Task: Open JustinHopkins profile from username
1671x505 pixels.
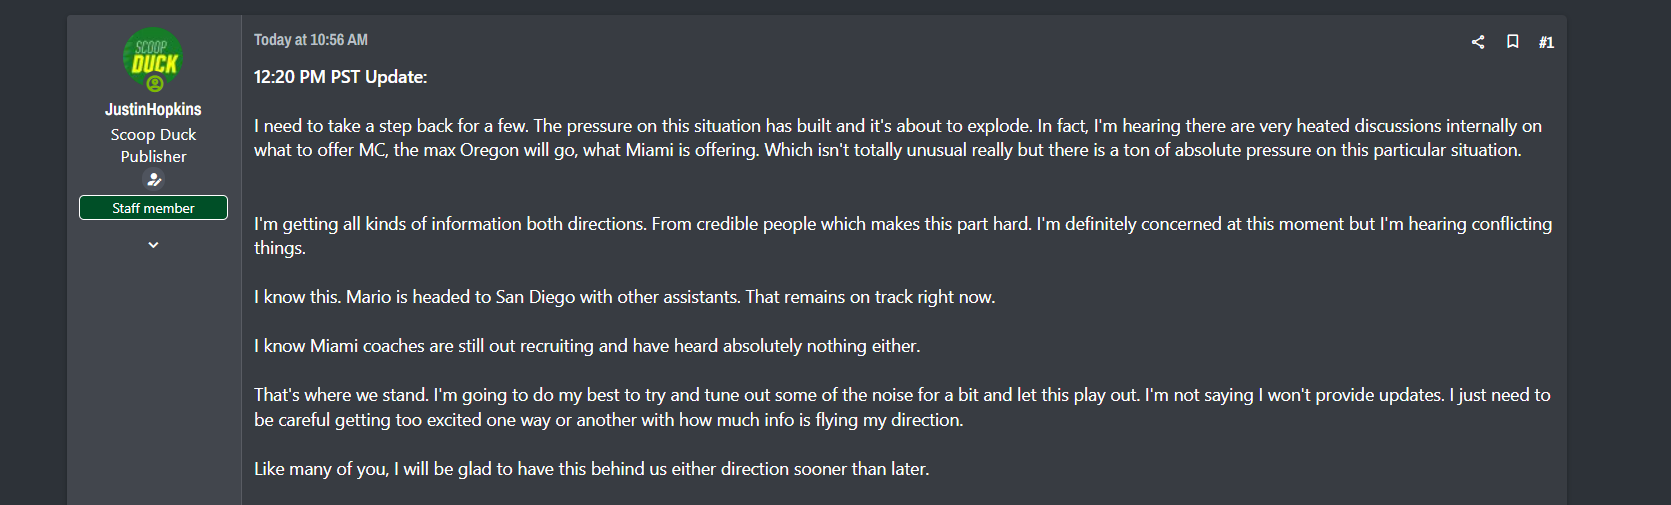Action: tap(153, 109)
